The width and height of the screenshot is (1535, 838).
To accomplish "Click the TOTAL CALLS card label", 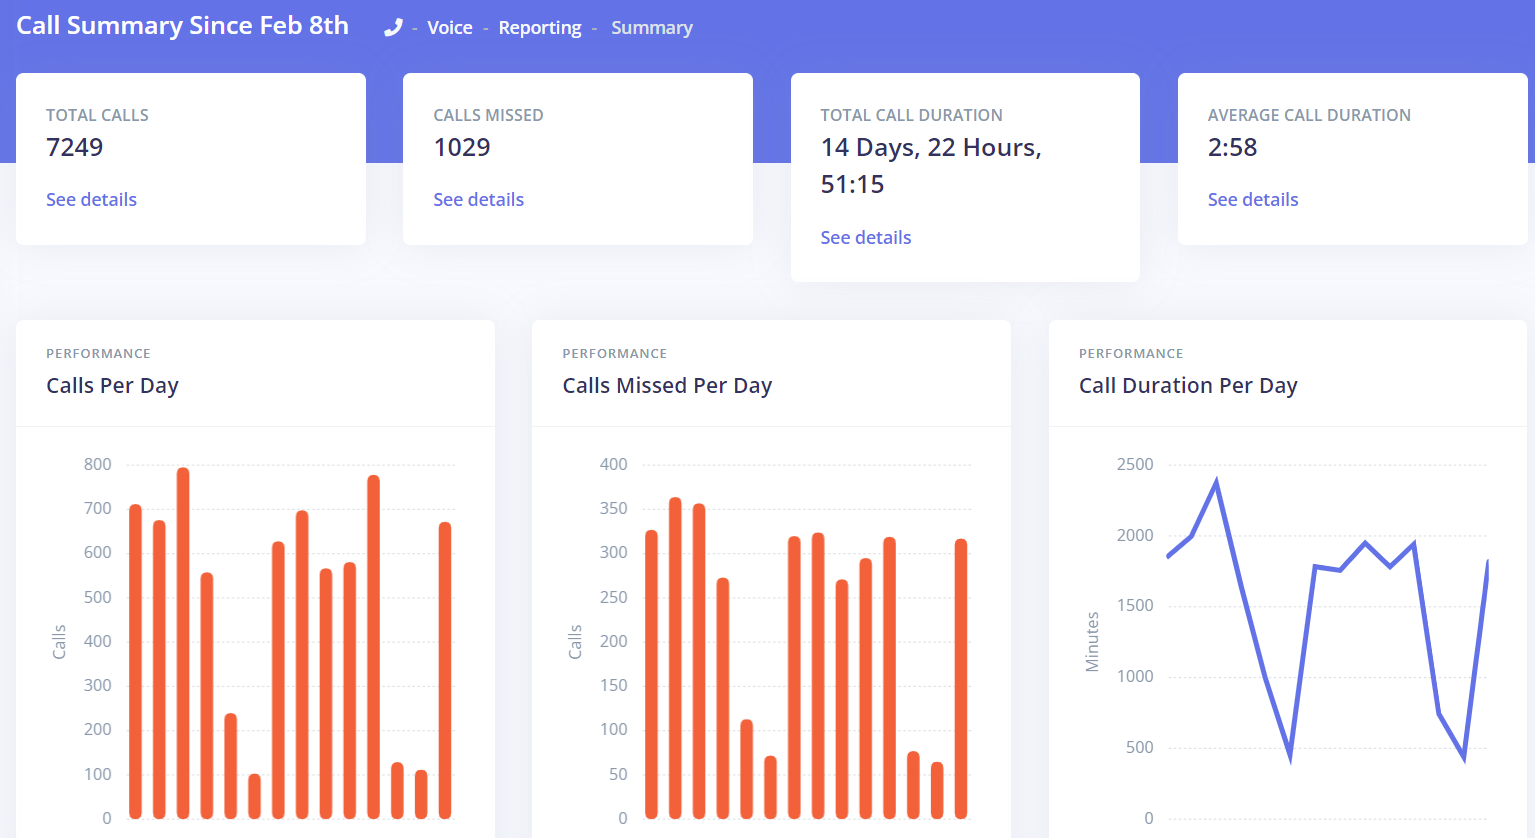I will tap(97, 115).
